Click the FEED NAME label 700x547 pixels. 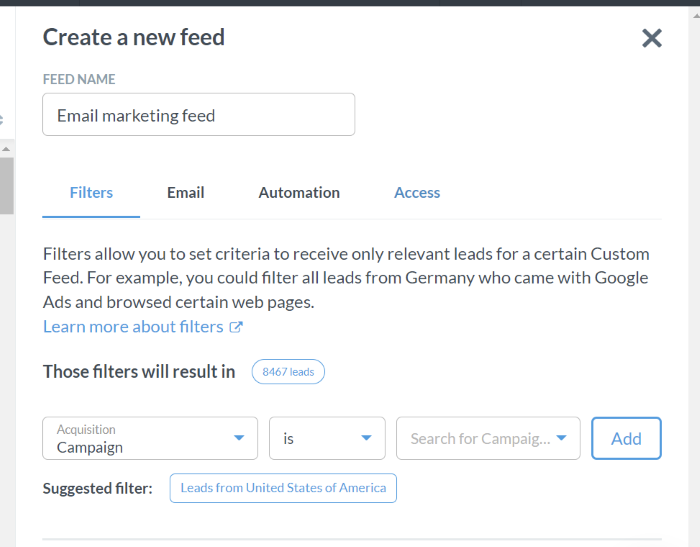(79, 79)
